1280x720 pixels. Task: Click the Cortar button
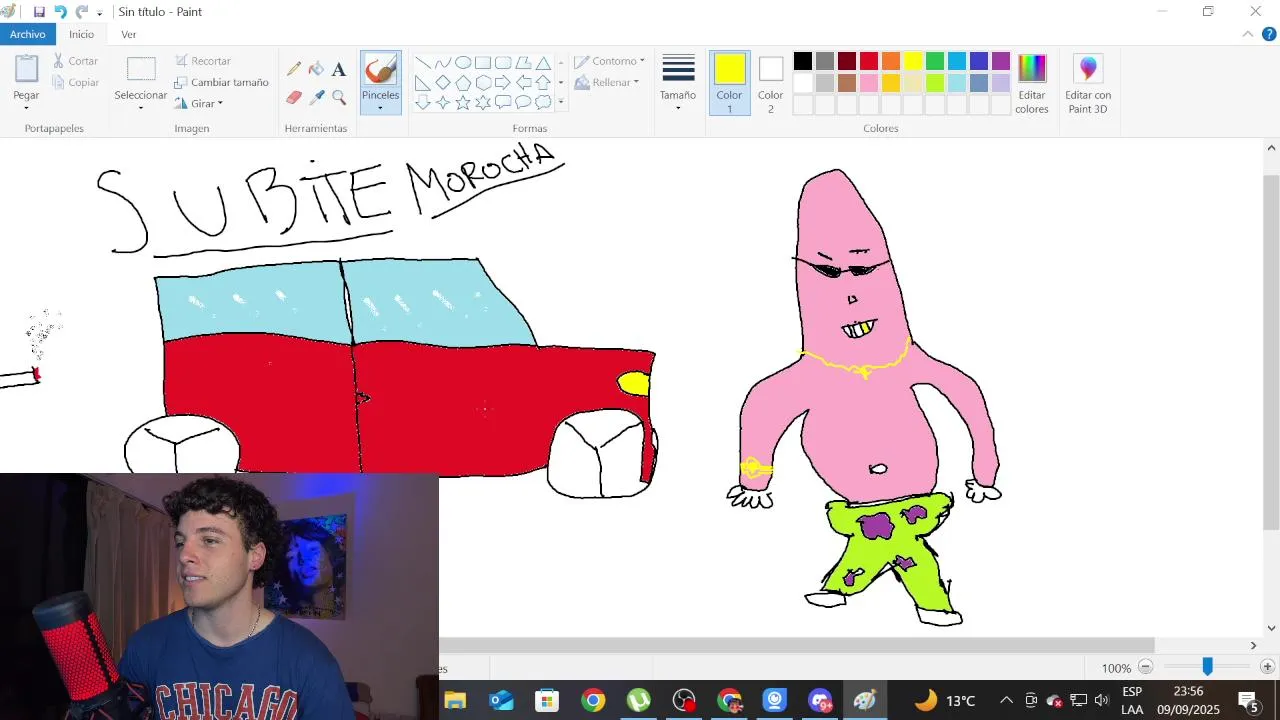76,61
